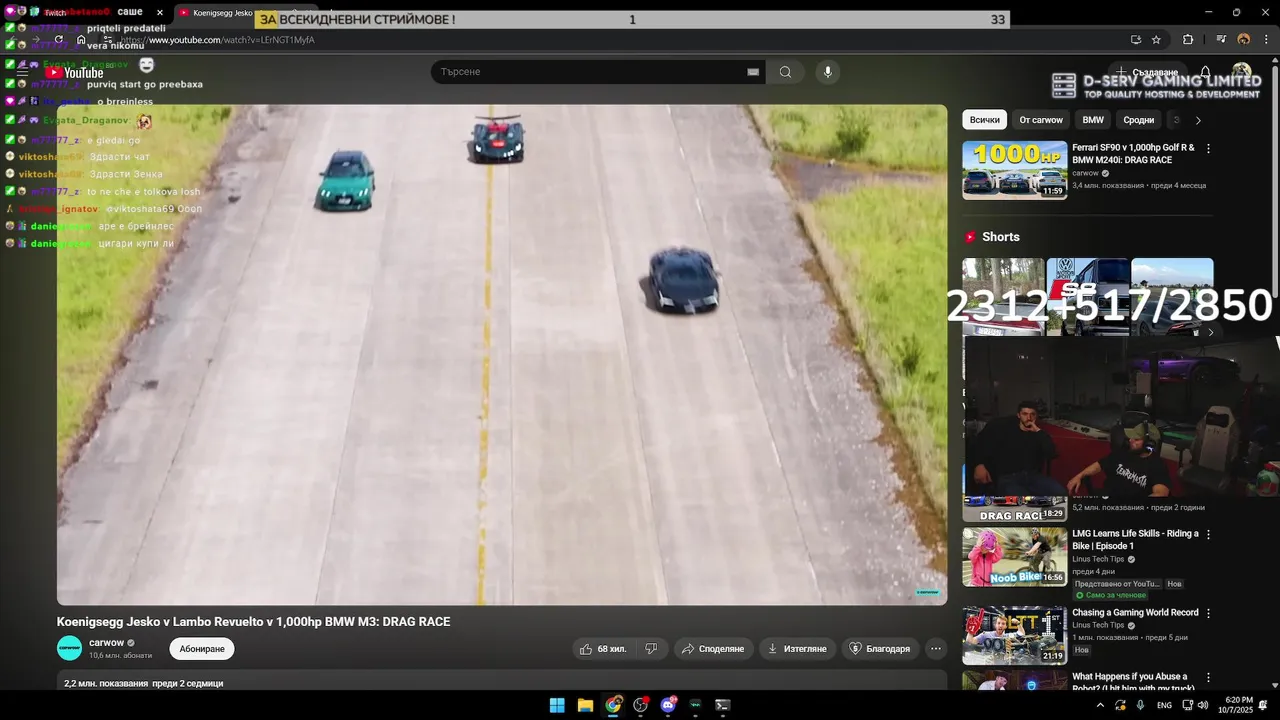Open more actions three-dot button under video
Image resolution: width=1280 pixels, height=720 pixels.
click(936, 649)
